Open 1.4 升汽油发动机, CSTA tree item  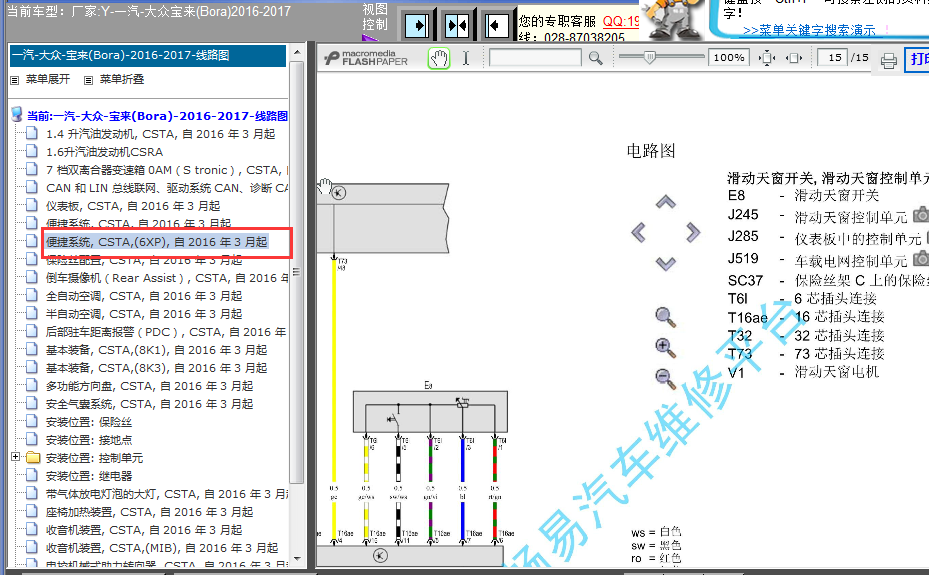coord(161,134)
